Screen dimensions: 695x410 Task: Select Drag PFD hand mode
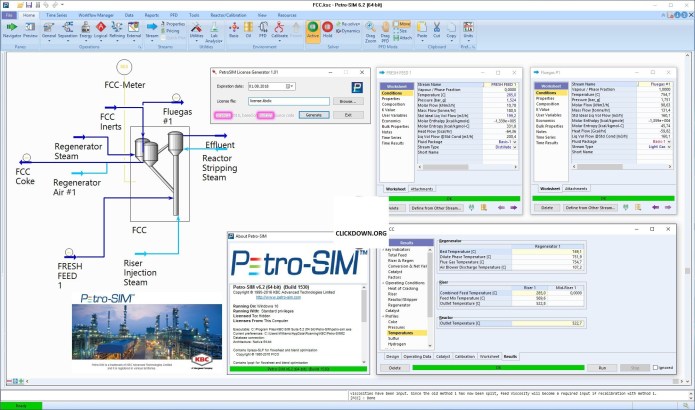tap(385, 32)
